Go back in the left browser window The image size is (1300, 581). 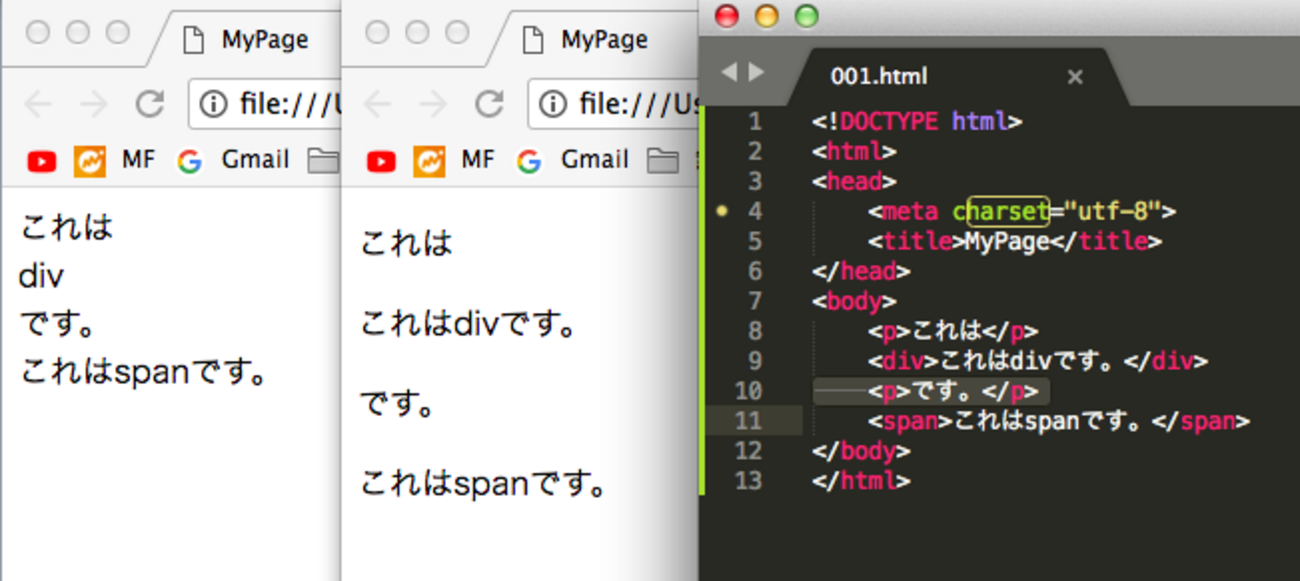point(37,104)
